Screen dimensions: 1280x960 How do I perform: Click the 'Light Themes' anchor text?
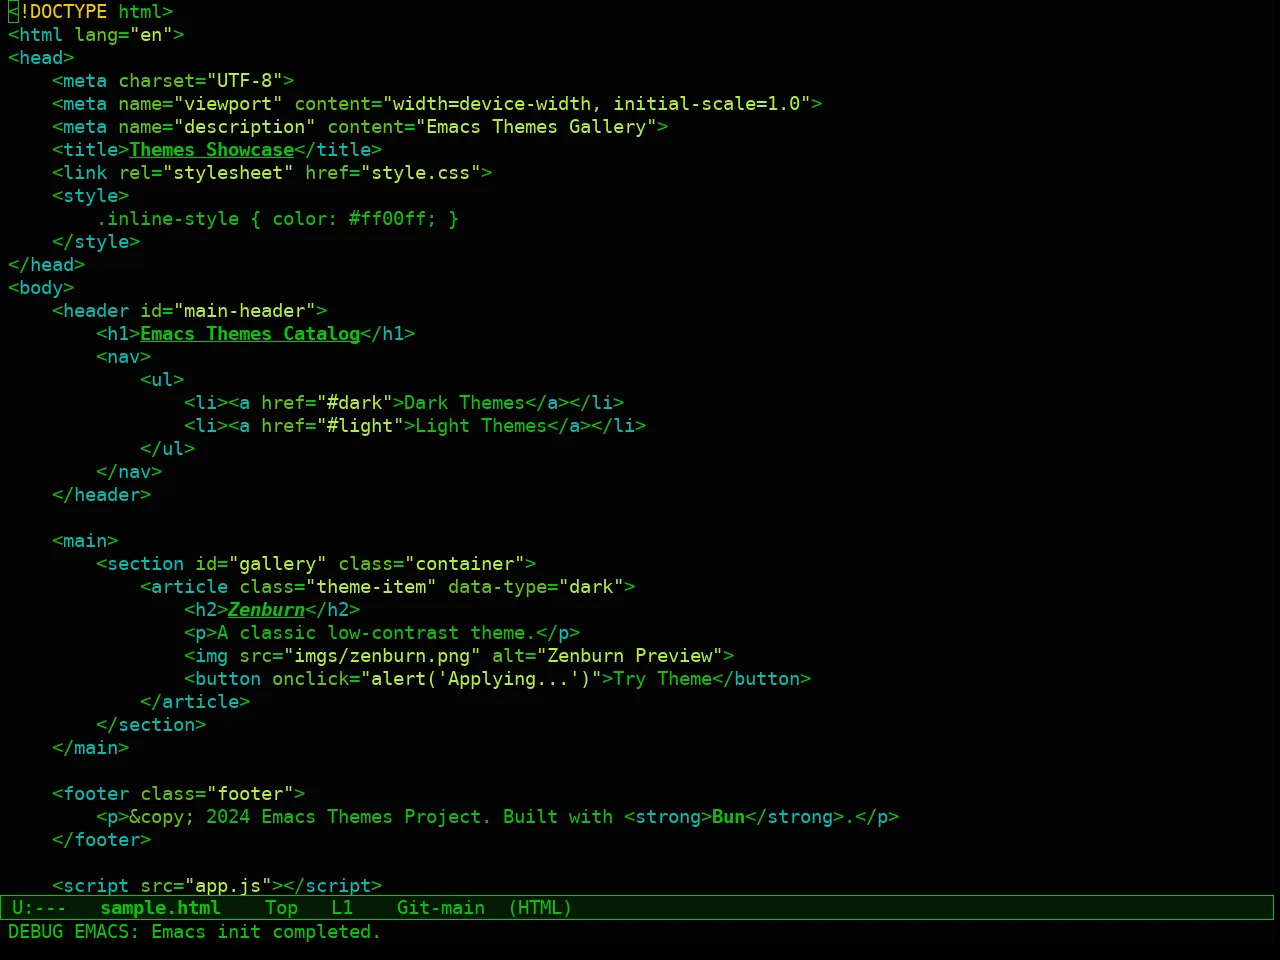(481, 426)
